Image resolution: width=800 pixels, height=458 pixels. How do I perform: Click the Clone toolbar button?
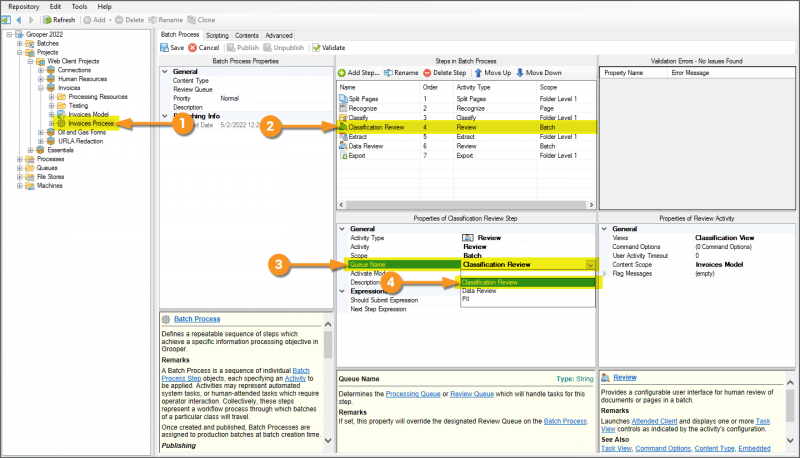pos(201,20)
